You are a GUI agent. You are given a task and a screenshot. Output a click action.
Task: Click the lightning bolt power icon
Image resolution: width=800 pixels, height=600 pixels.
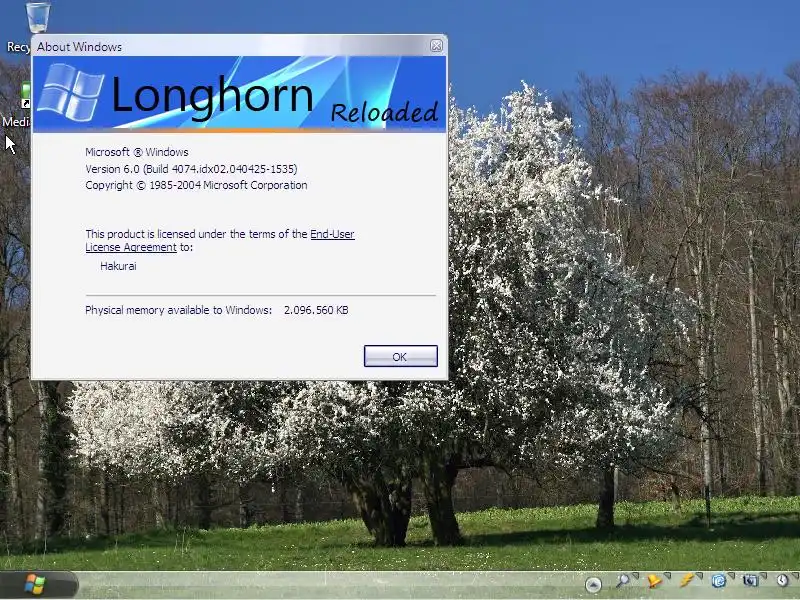686,581
